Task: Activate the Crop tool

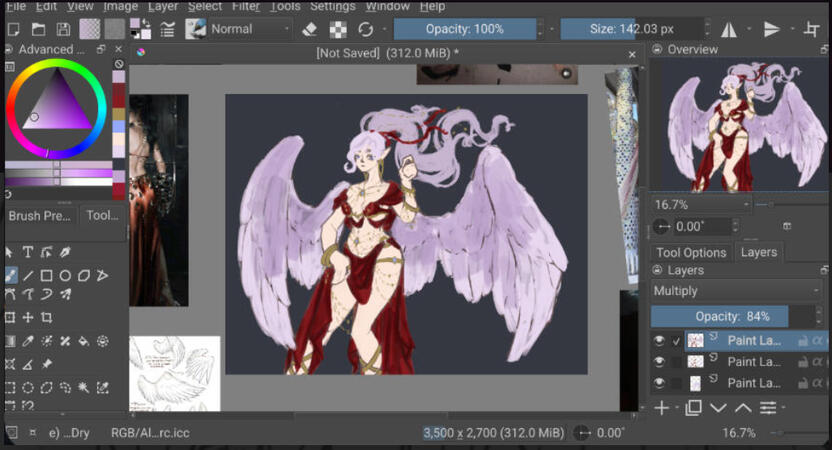Action: 47,318
